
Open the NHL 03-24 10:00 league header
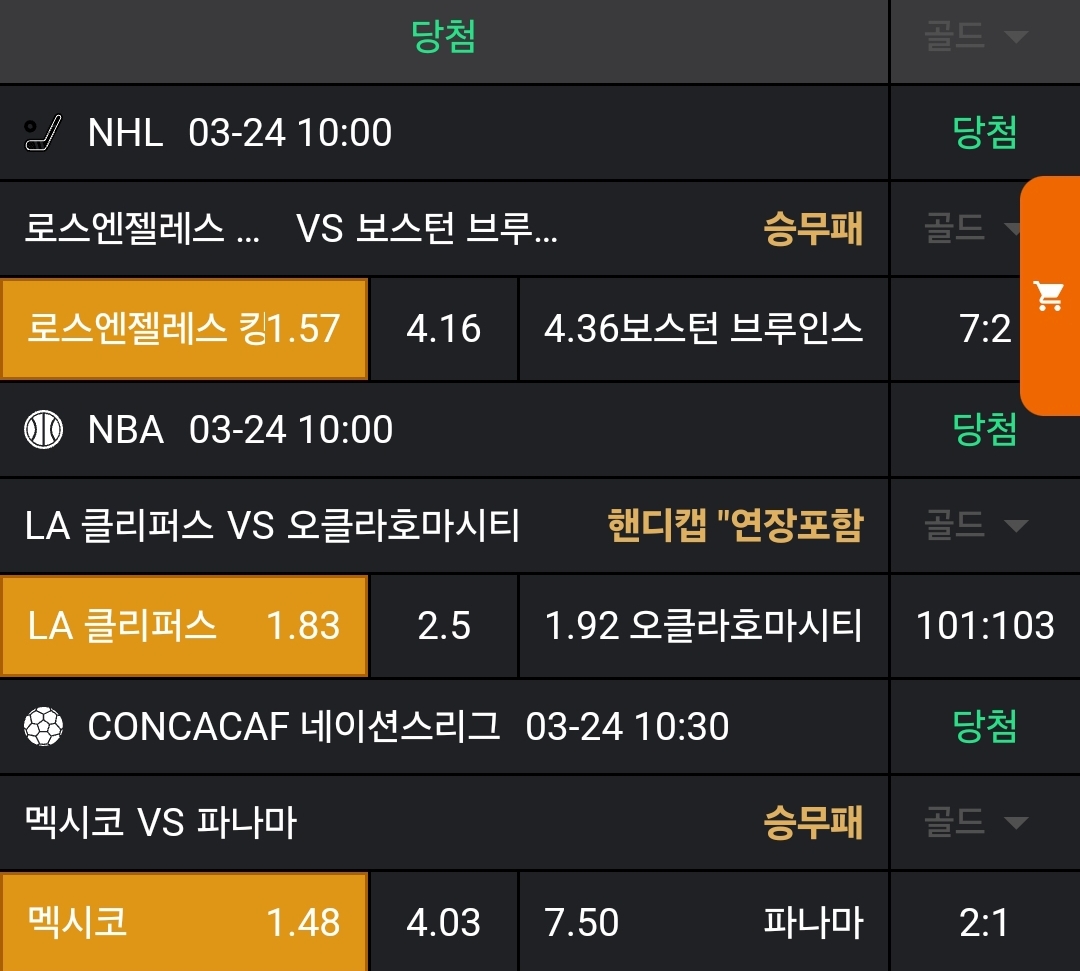(240, 133)
